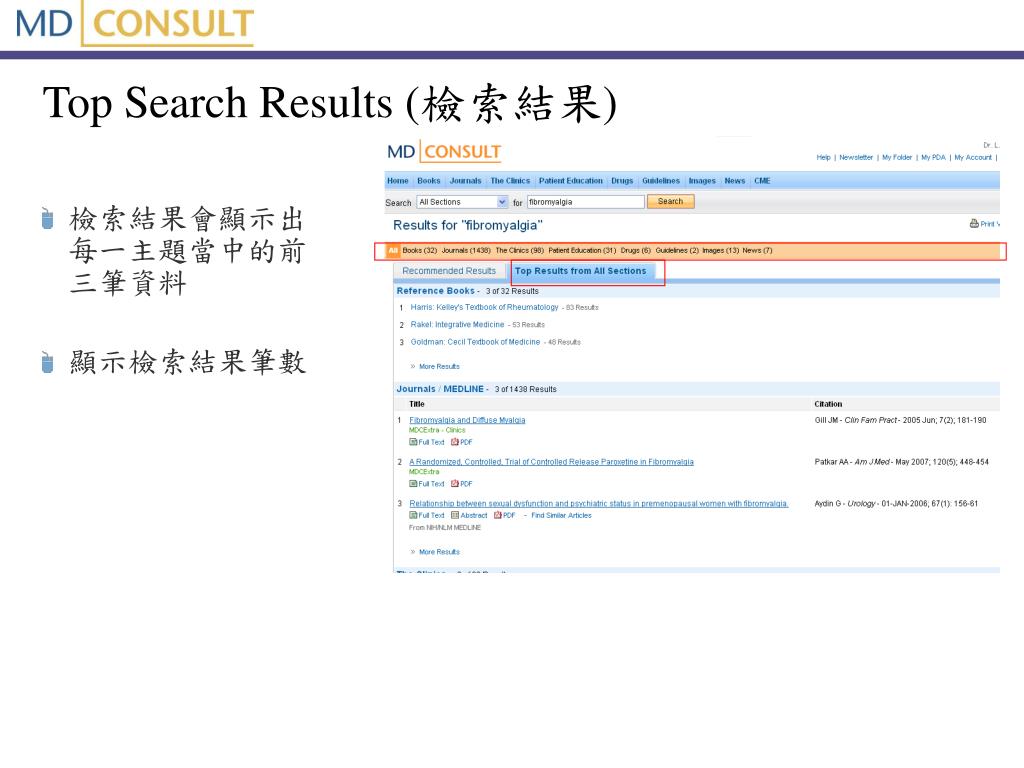1024x768 pixels.
Task: Open PDF for Fibromyalgia and Diffuse Myalgia
Action: [x=461, y=442]
